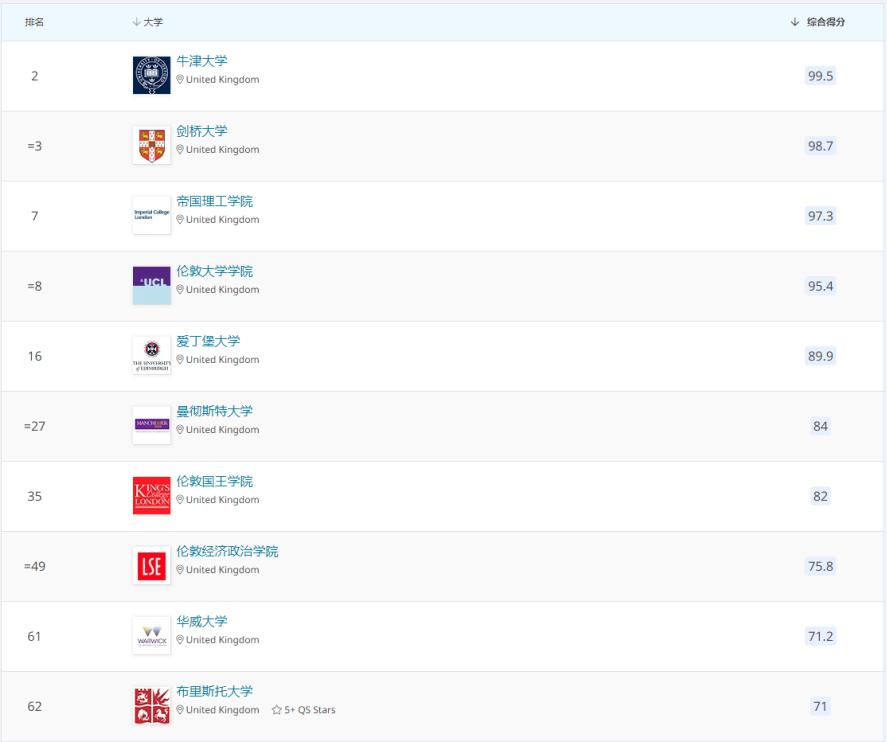This screenshot has height=742, width=887.
Task: Click the location pin under 华威大学
Action: pos(180,640)
